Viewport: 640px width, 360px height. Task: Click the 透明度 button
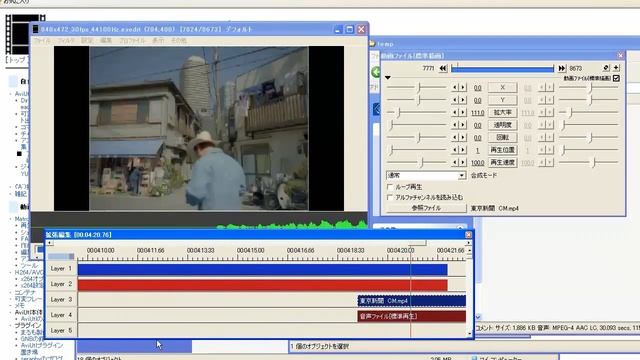coord(502,125)
